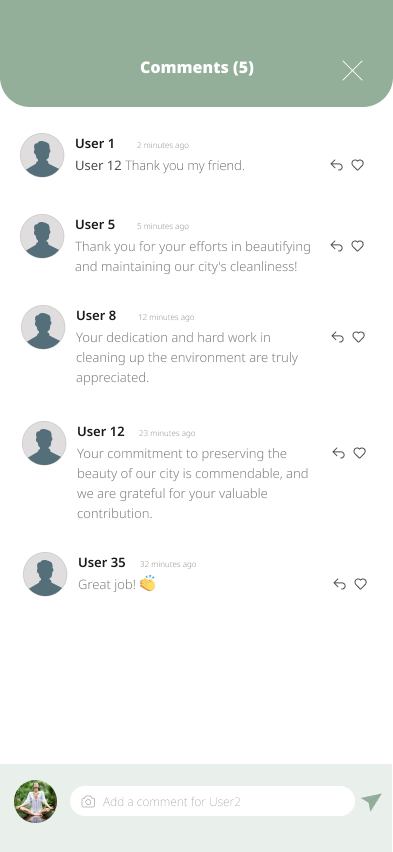
Task: Open User 1's profile avatar
Action: click(42, 155)
